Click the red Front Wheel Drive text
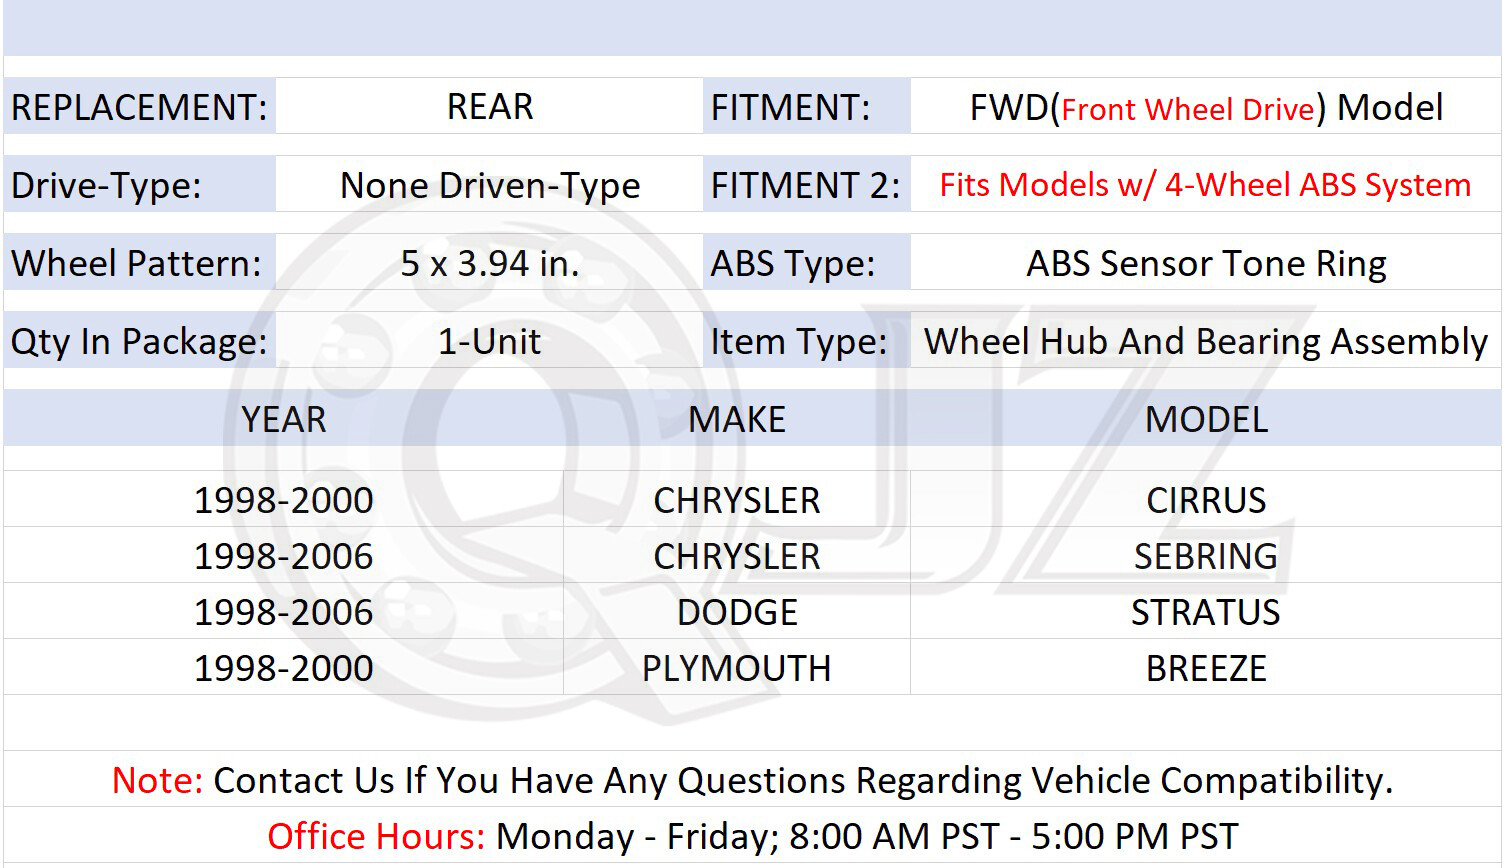1506x868 pixels. coord(1188,109)
